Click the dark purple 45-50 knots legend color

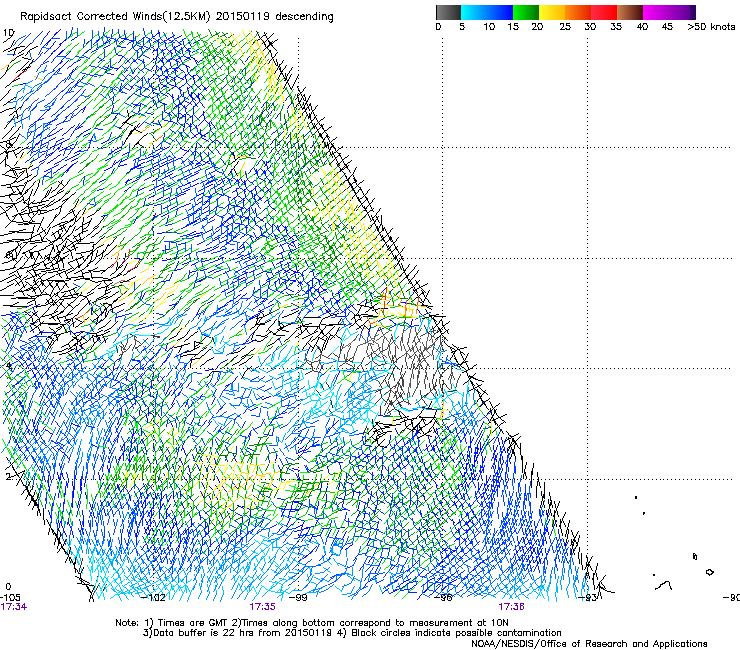tap(682, 12)
